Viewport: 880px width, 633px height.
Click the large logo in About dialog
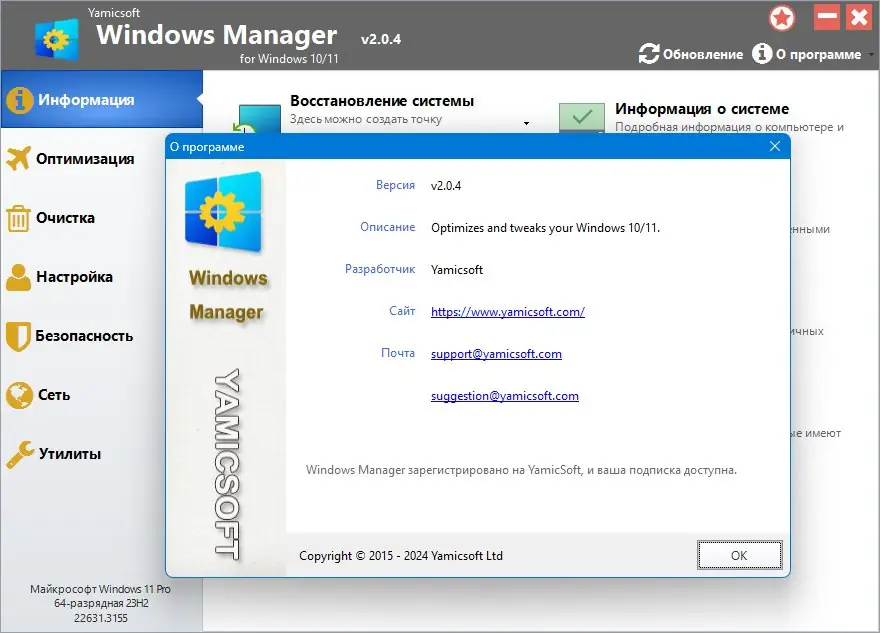coord(224,212)
